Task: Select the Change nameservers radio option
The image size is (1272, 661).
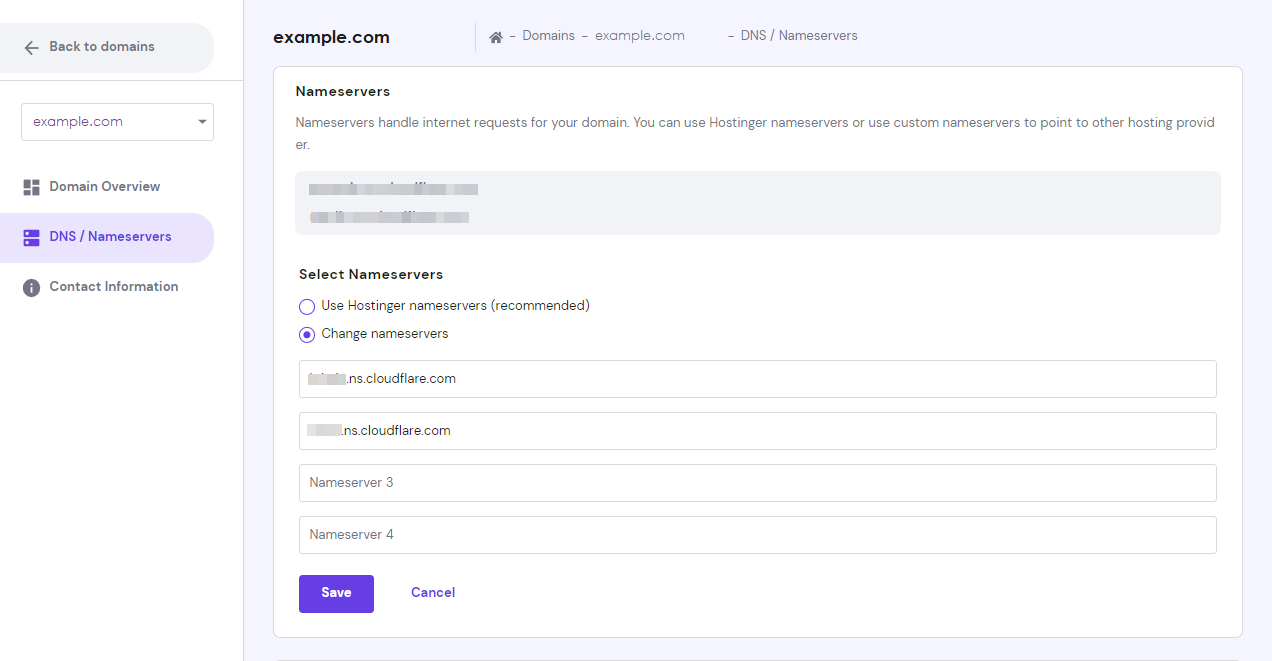Action: [x=307, y=334]
